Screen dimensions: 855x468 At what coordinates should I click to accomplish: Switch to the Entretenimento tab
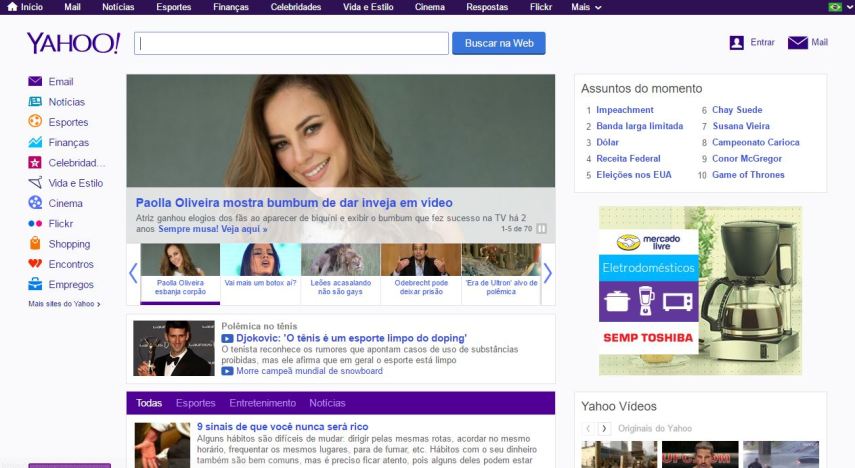[263, 403]
